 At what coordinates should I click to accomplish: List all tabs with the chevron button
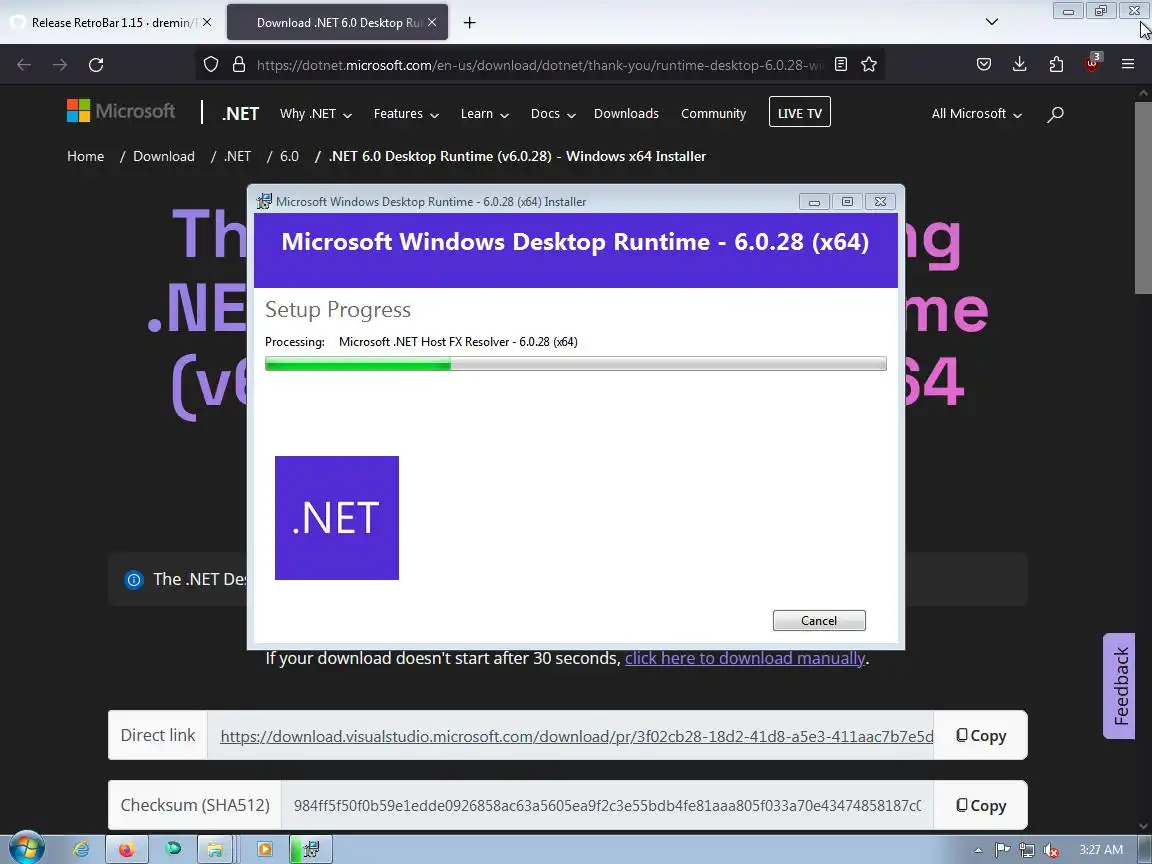coord(992,22)
